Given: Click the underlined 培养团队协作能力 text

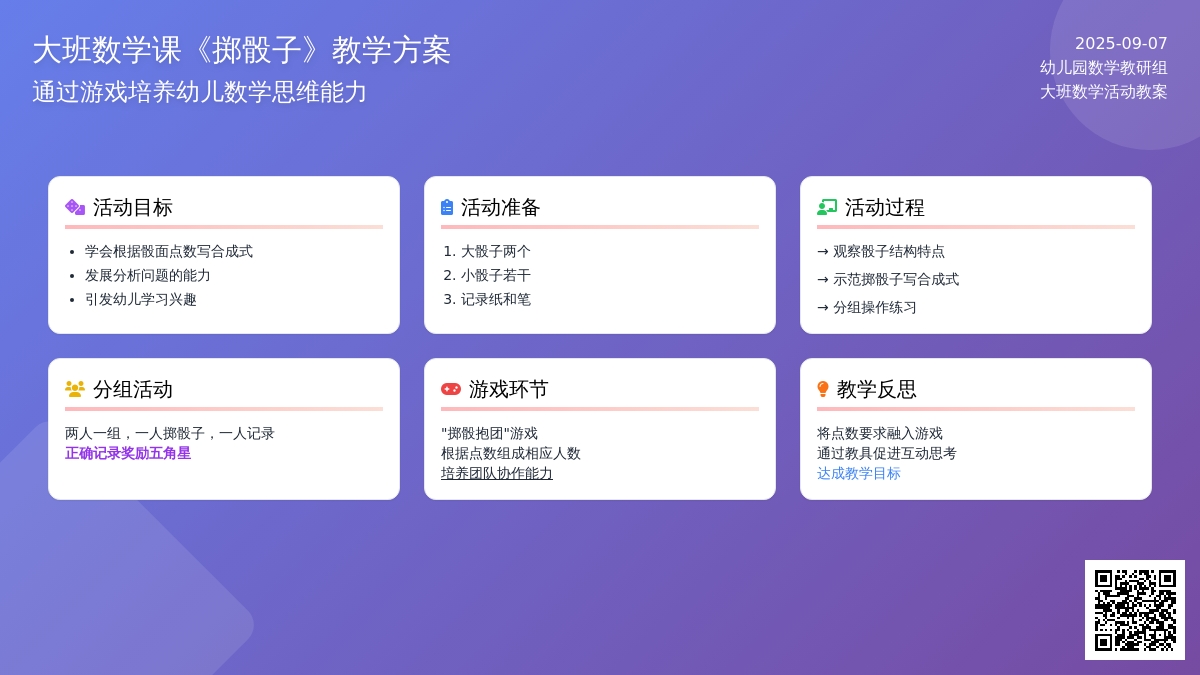Looking at the screenshot, I should click(x=497, y=473).
